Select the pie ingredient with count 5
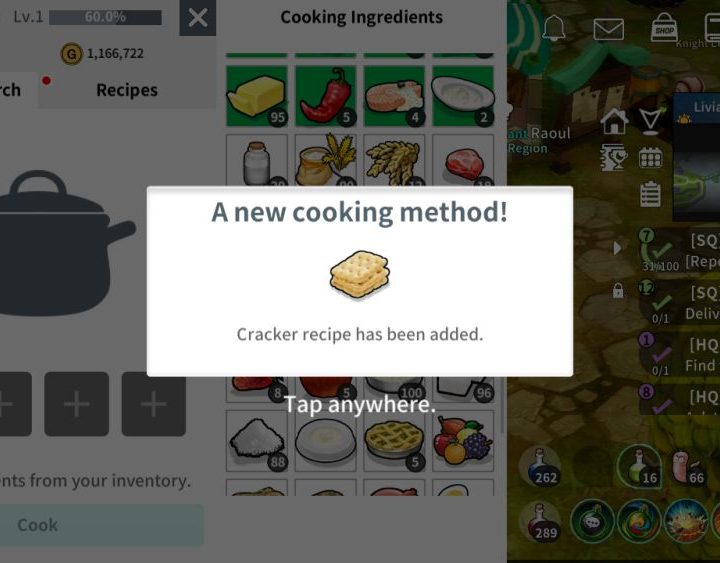 tap(394, 441)
